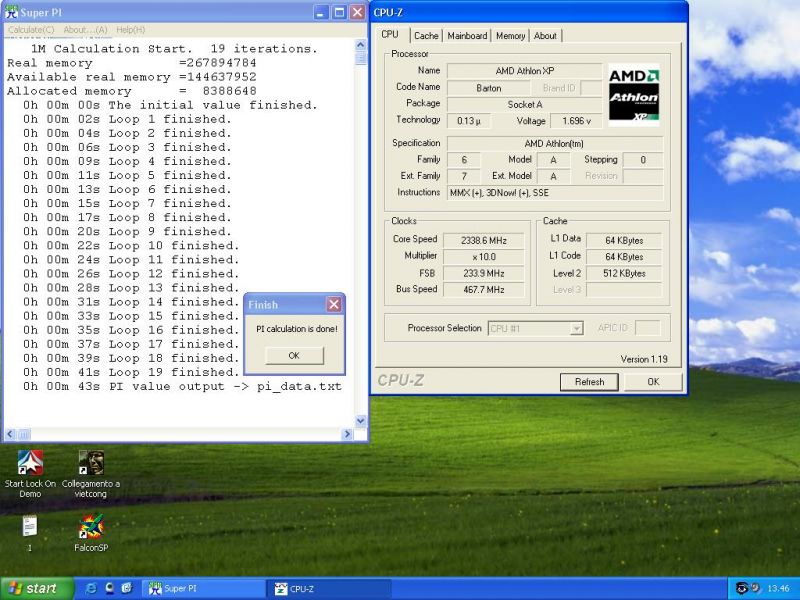Click the FSB value 233.9 MHz
This screenshot has width=800, height=600.
tap(484, 273)
